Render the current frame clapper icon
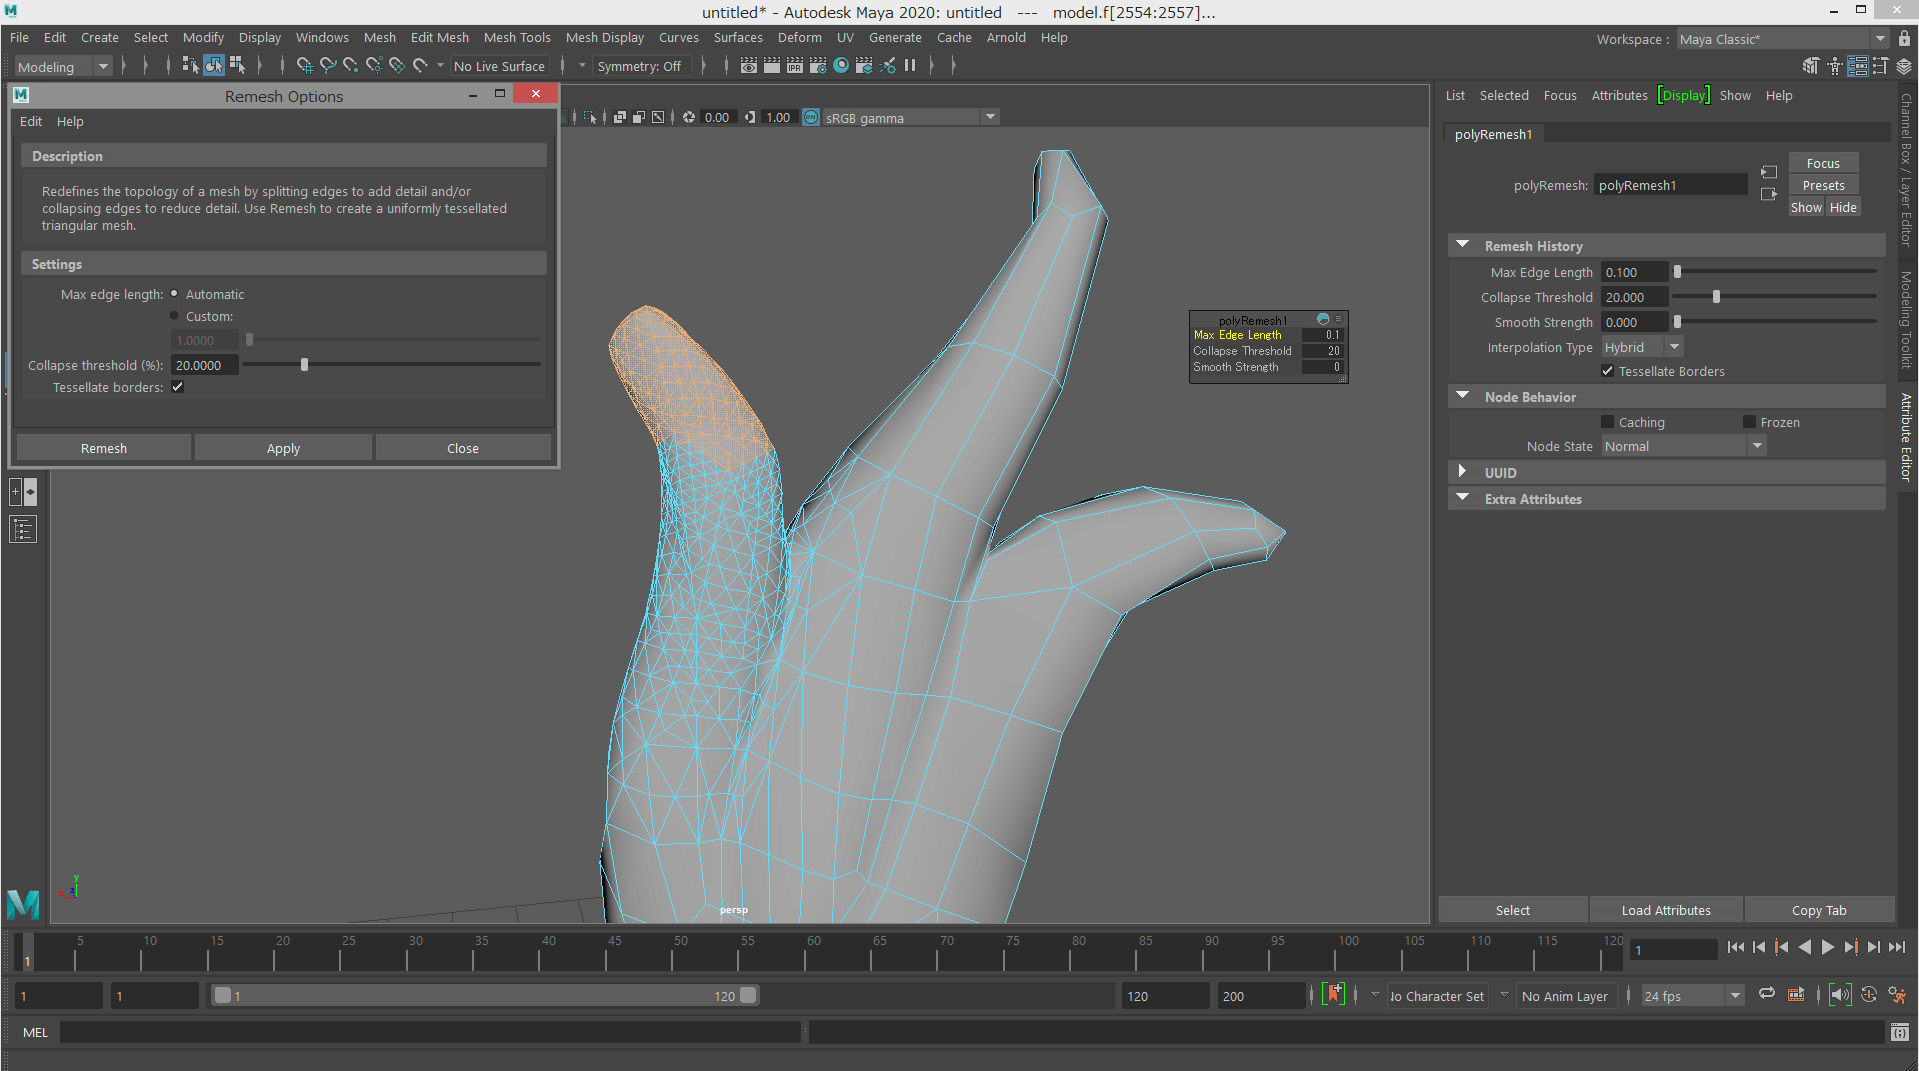This screenshot has width=1919, height=1071. pos(772,66)
